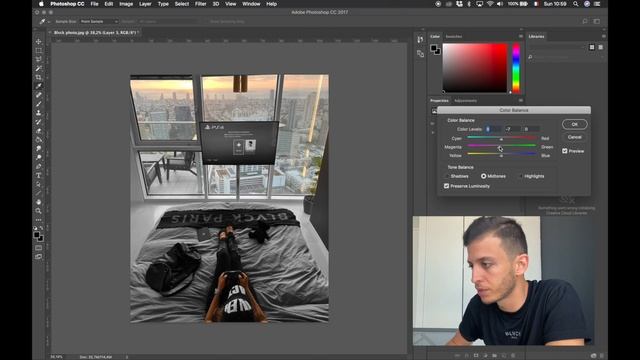The width and height of the screenshot is (640, 360).
Task: Select the Type tool
Action: point(39,176)
